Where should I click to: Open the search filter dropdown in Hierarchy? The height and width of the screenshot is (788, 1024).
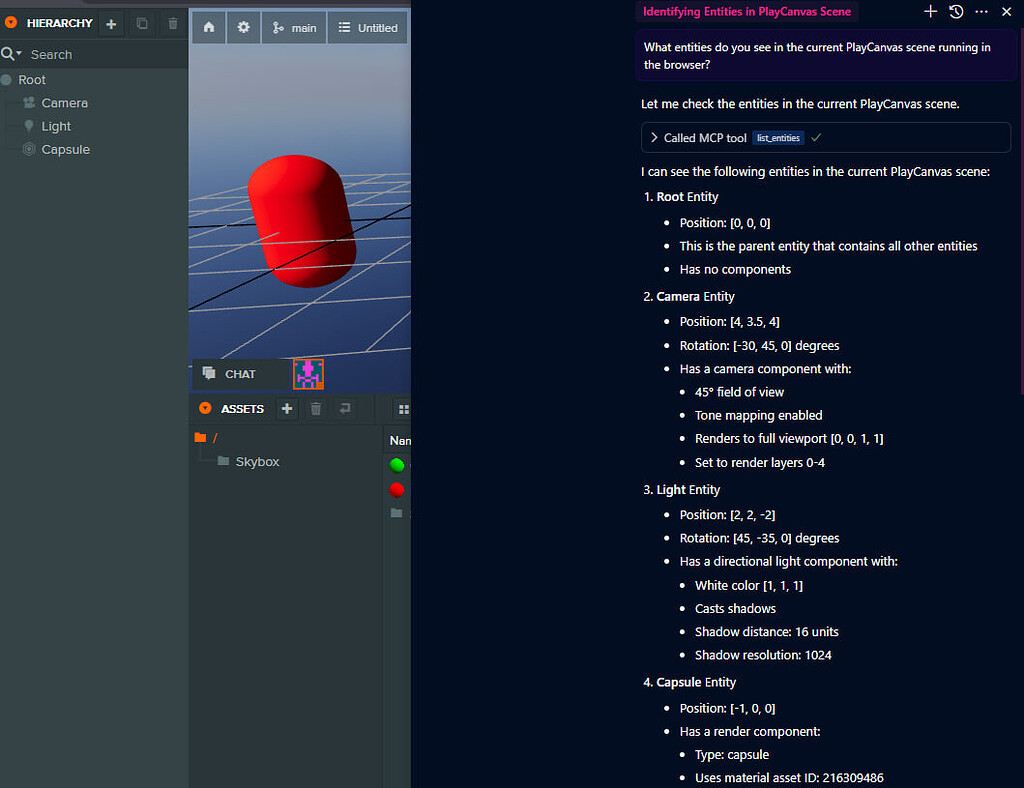12,54
